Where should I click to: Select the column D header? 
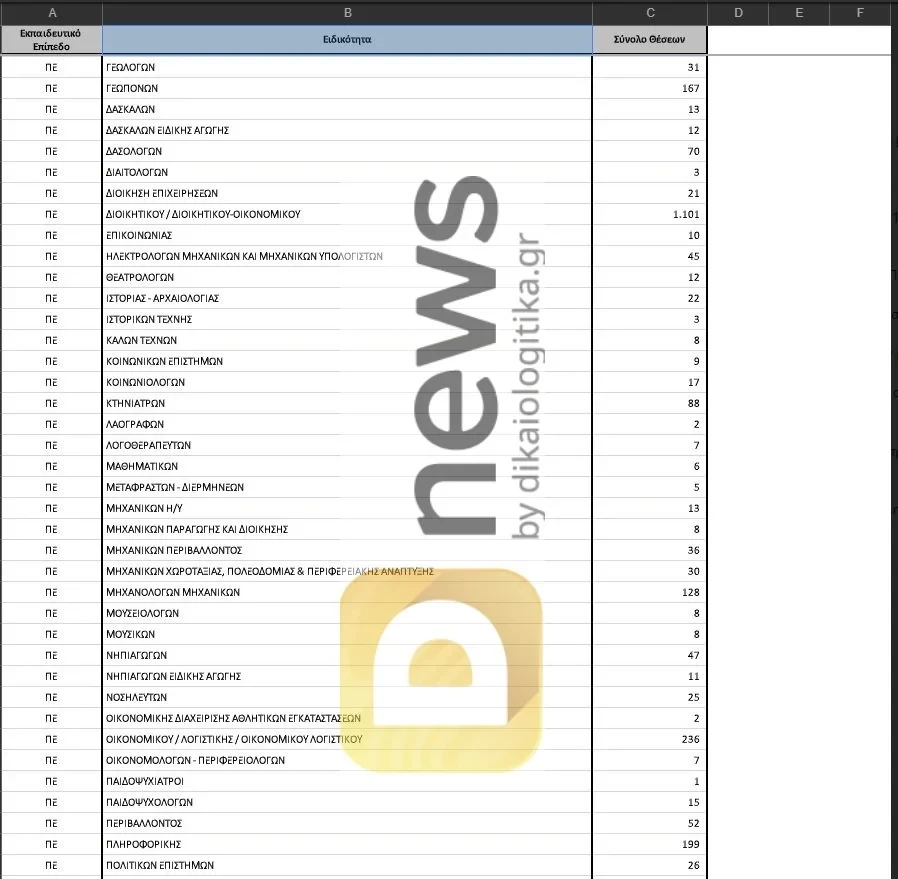pyautogui.click(x=738, y=13)
